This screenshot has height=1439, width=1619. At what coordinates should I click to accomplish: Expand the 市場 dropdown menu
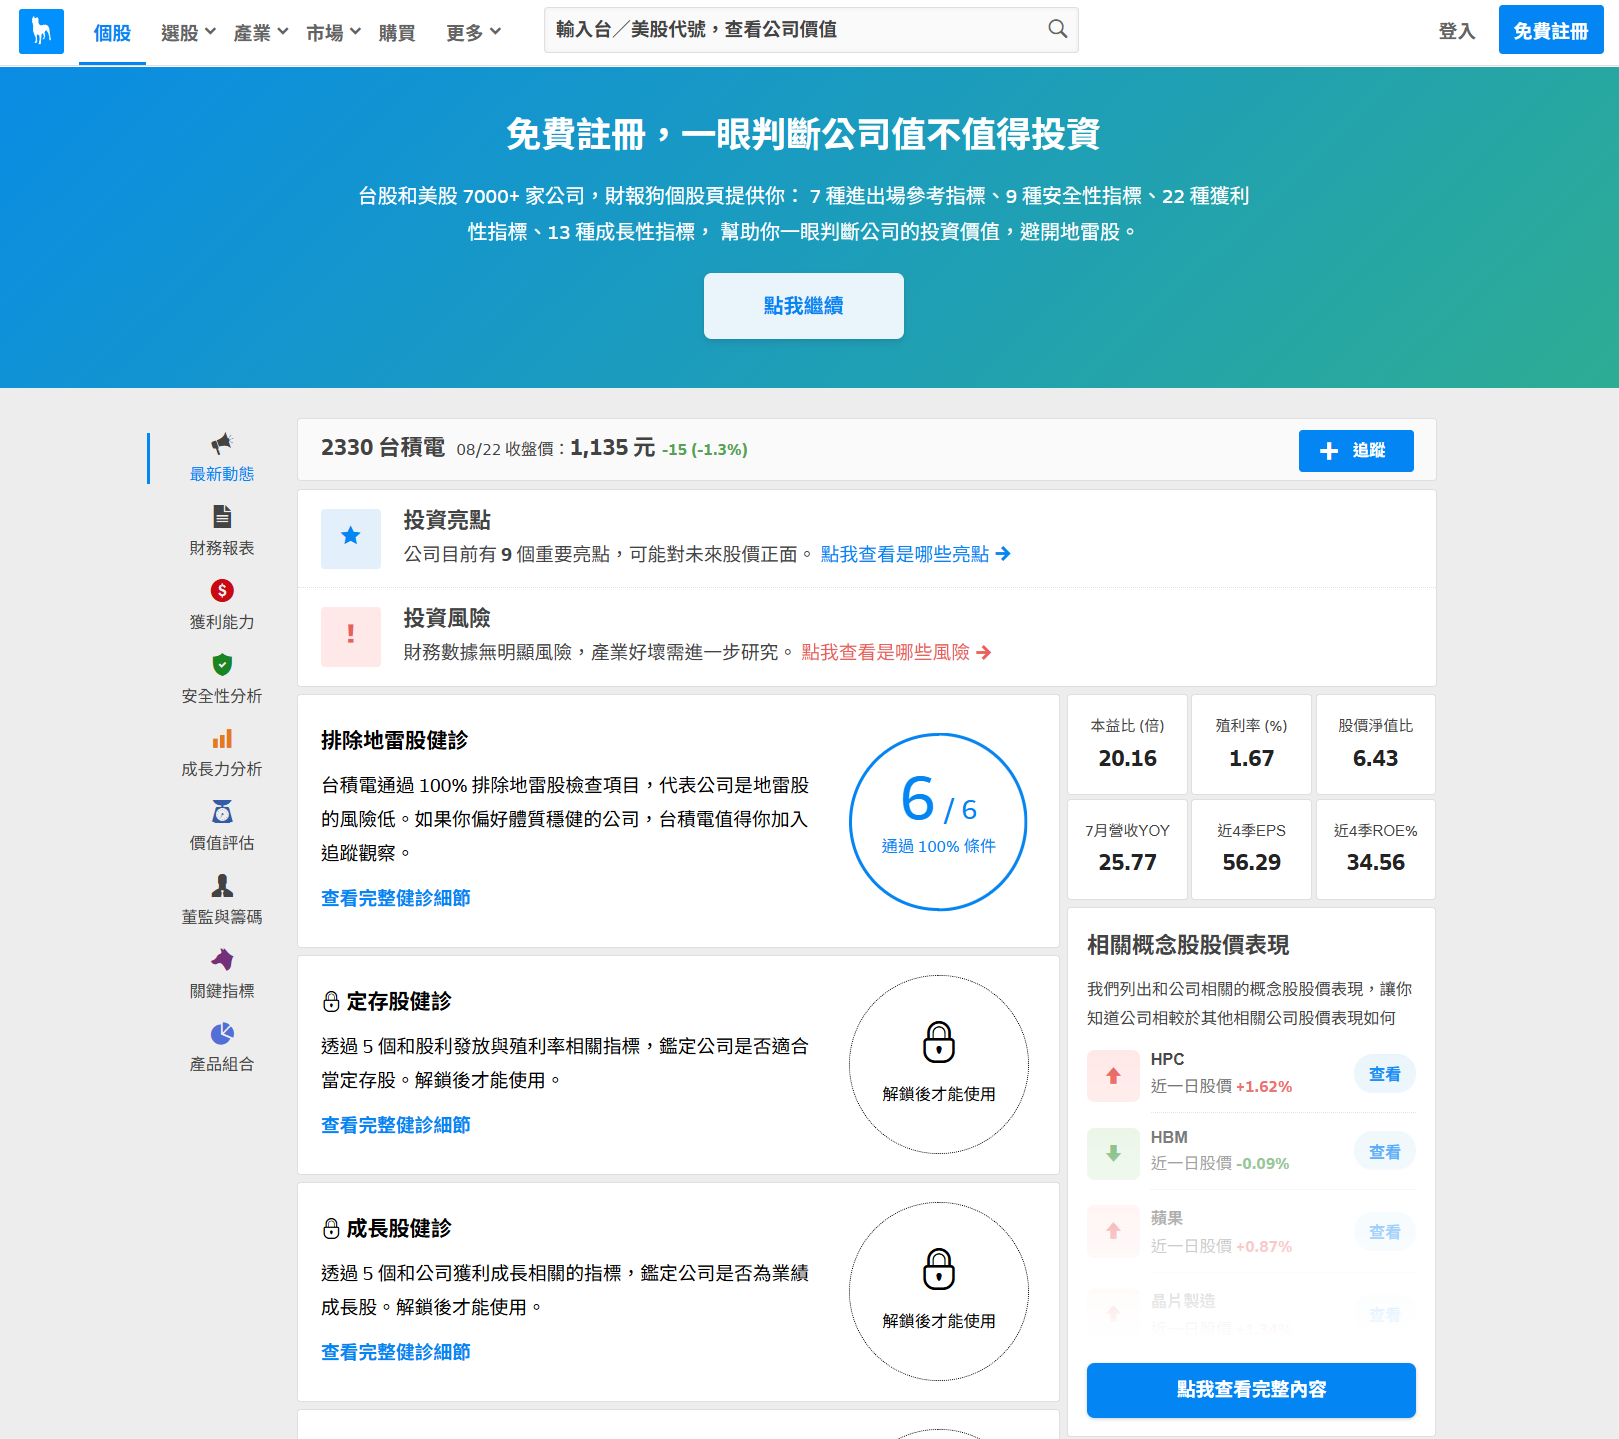coord(333,32)
